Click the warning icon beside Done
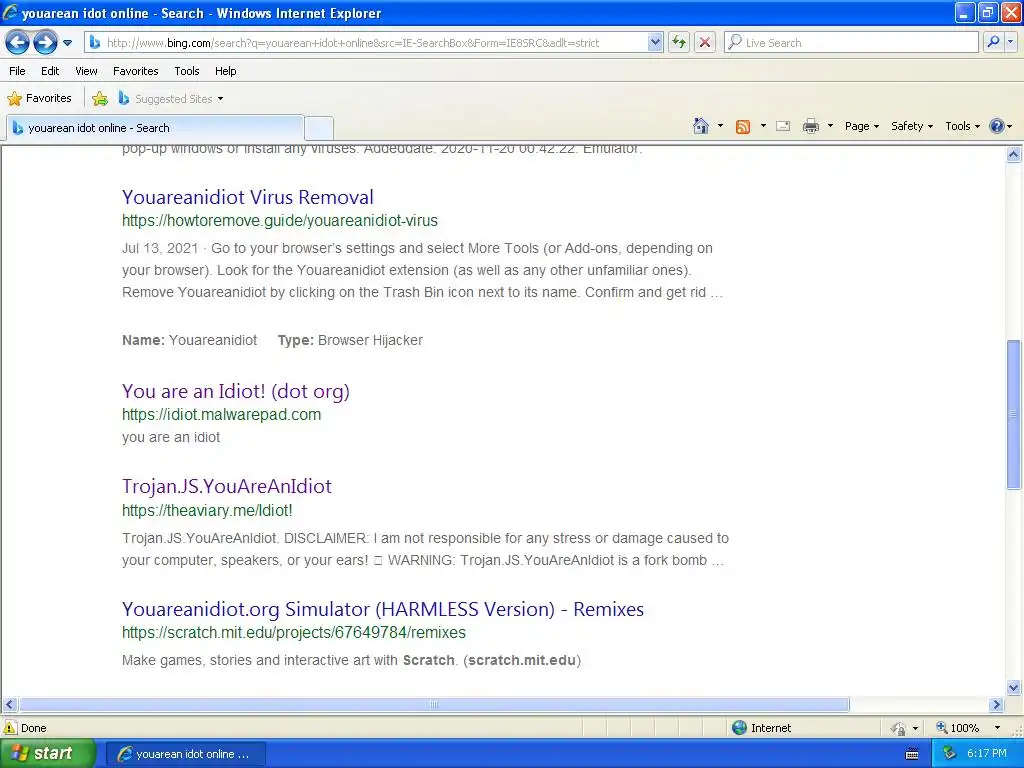Image resolution: width=1024 pixels, height=768 pixels. click(10, 728)
